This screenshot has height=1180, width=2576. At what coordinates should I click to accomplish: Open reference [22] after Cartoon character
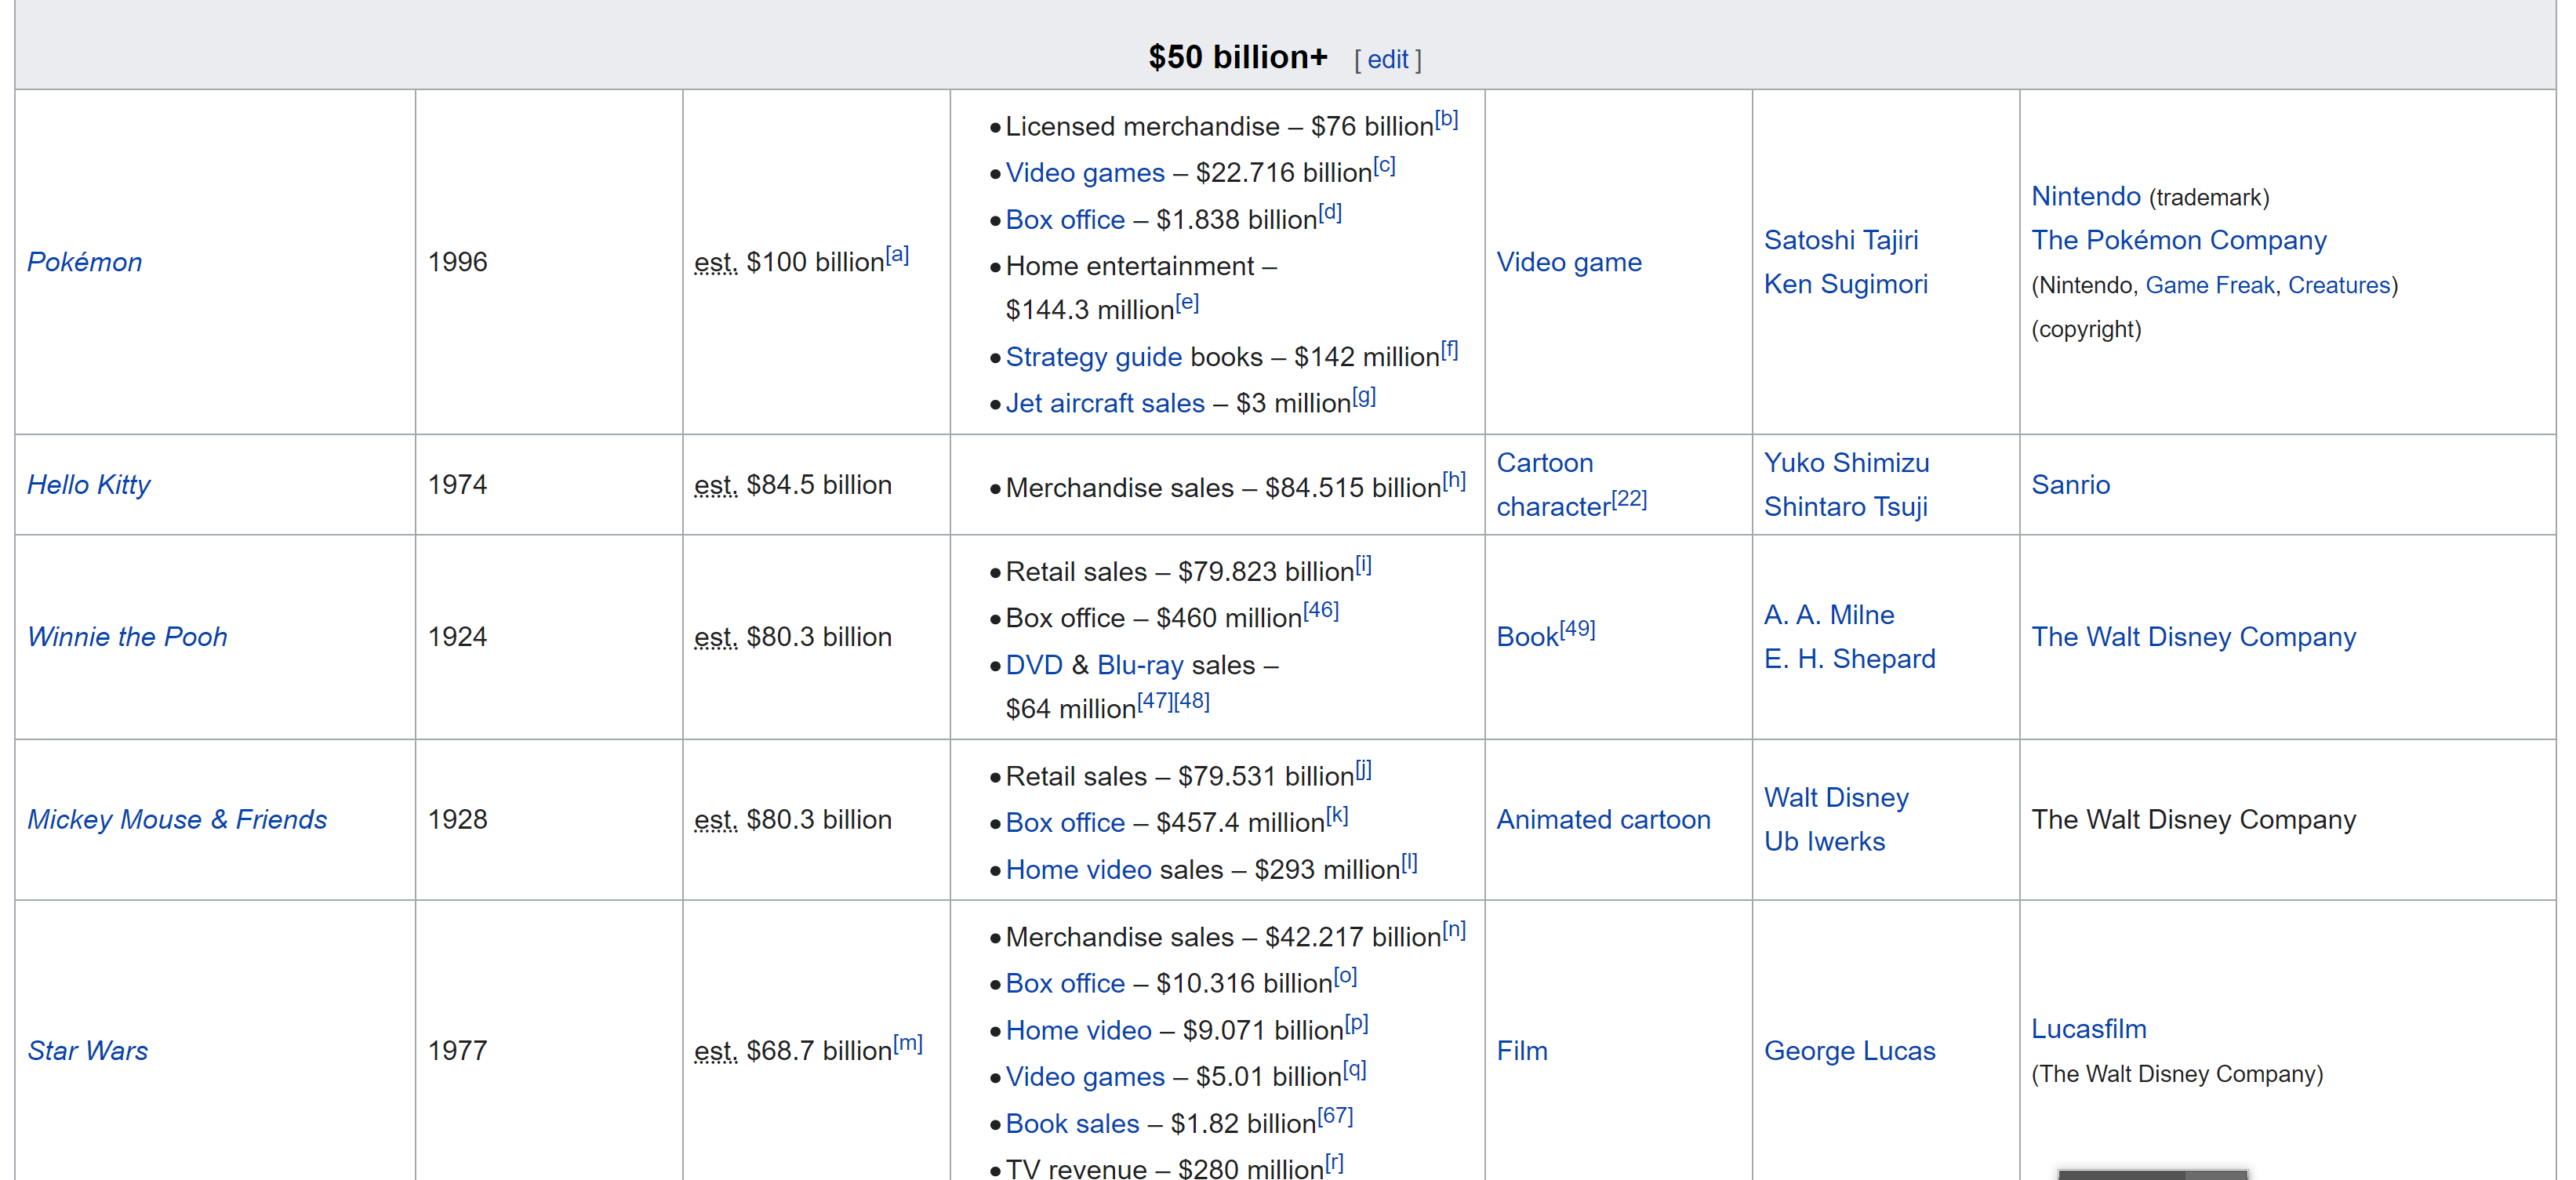[x=1629, y=498]
